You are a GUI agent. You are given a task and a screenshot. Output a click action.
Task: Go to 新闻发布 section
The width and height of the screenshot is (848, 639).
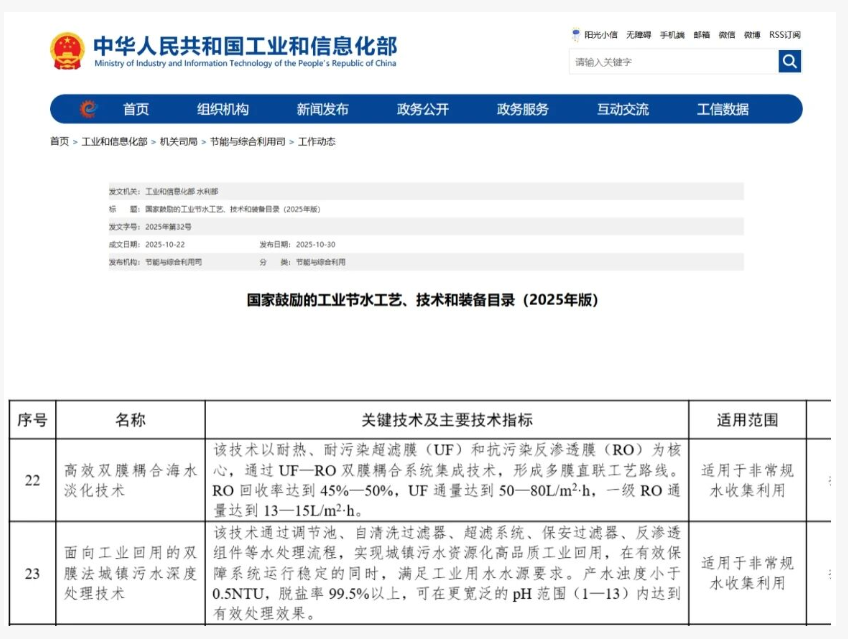[x=322, y=110]
